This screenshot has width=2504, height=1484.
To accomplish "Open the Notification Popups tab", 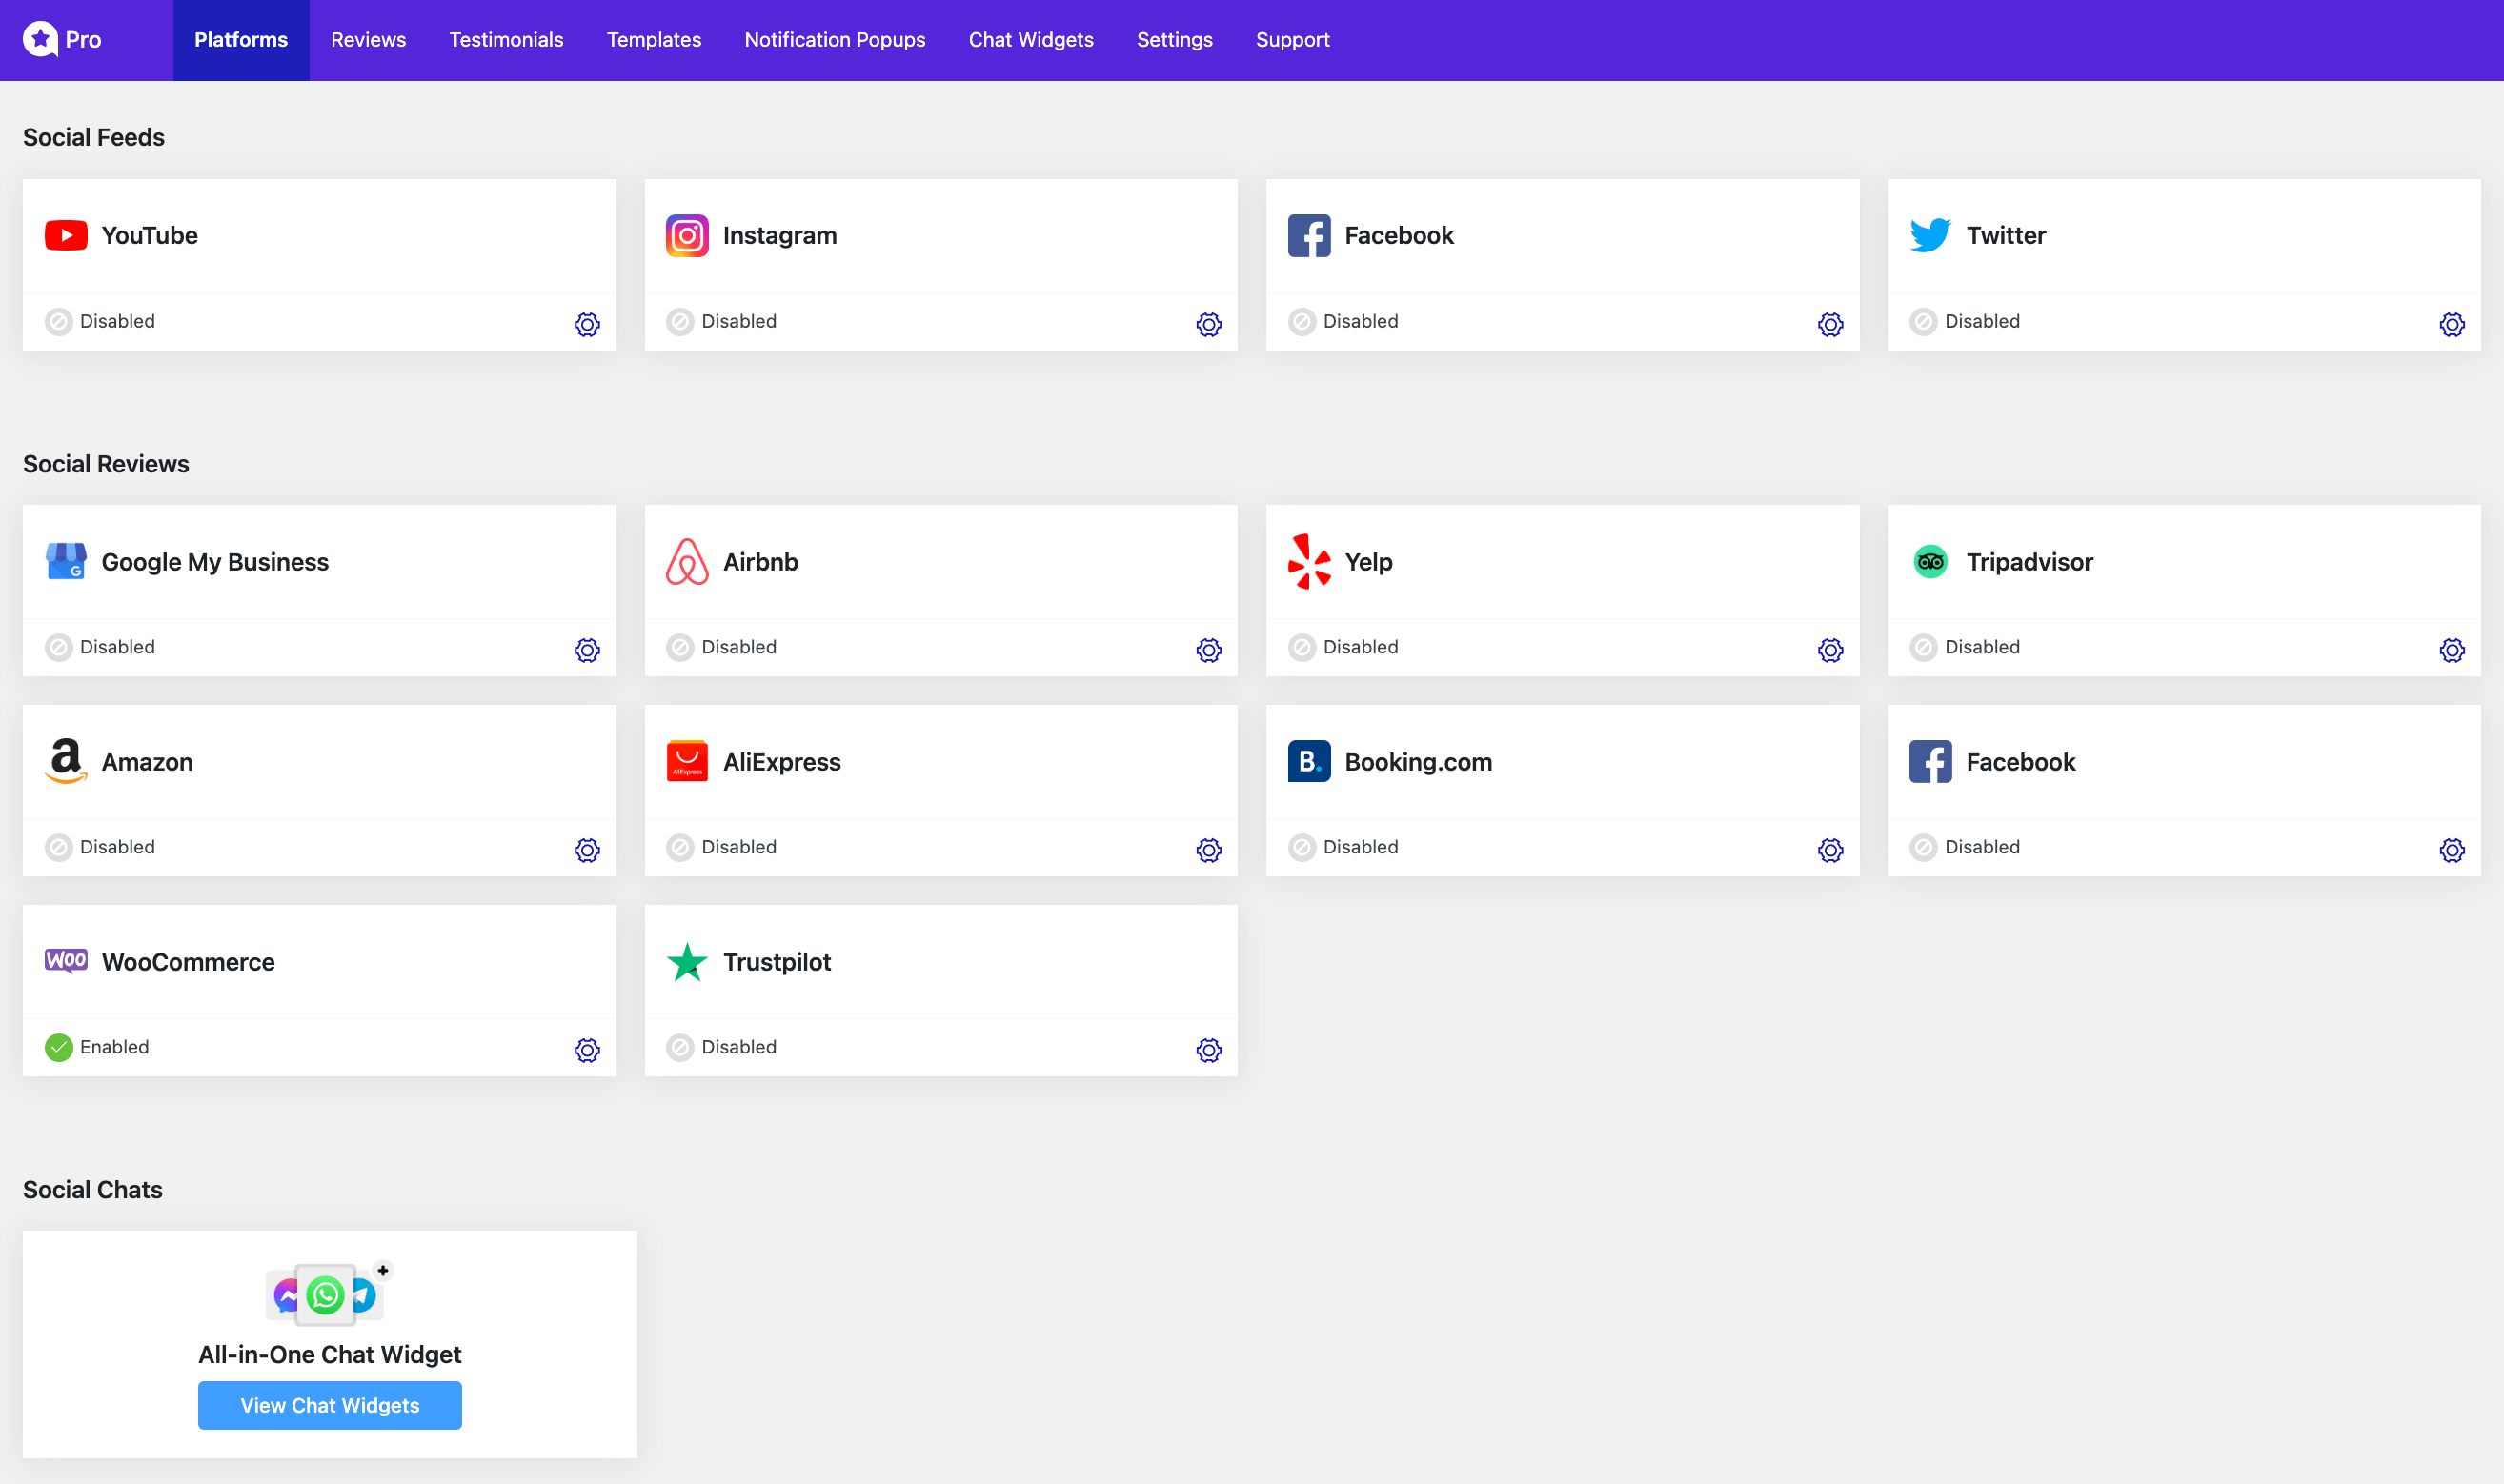I will click(834, 40).
